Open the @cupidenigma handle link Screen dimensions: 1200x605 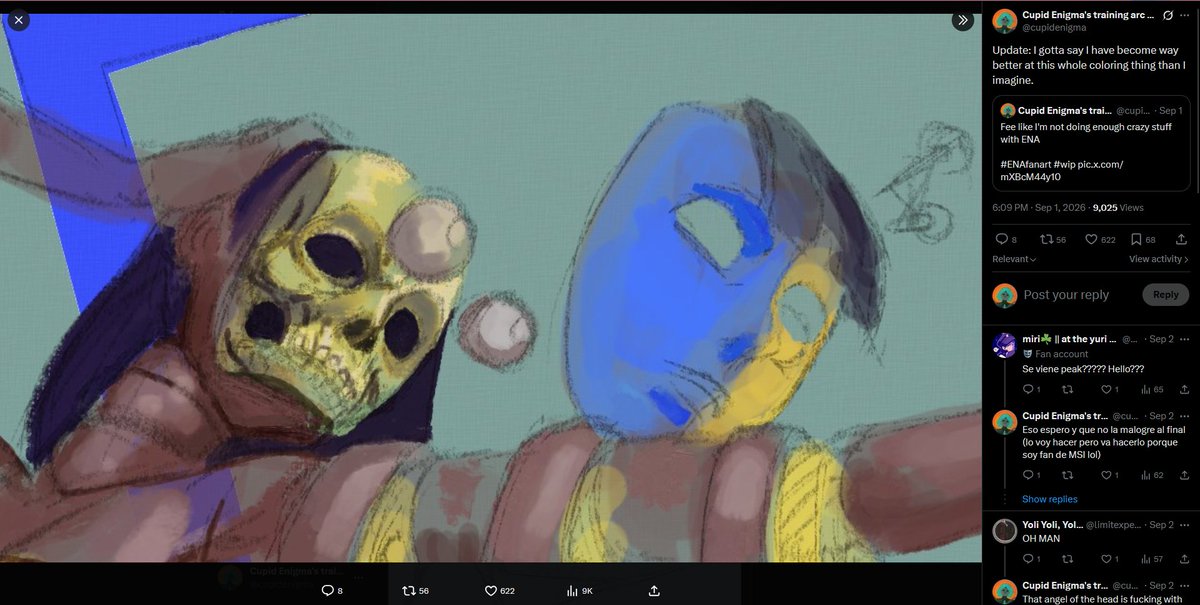point(1054,28)
